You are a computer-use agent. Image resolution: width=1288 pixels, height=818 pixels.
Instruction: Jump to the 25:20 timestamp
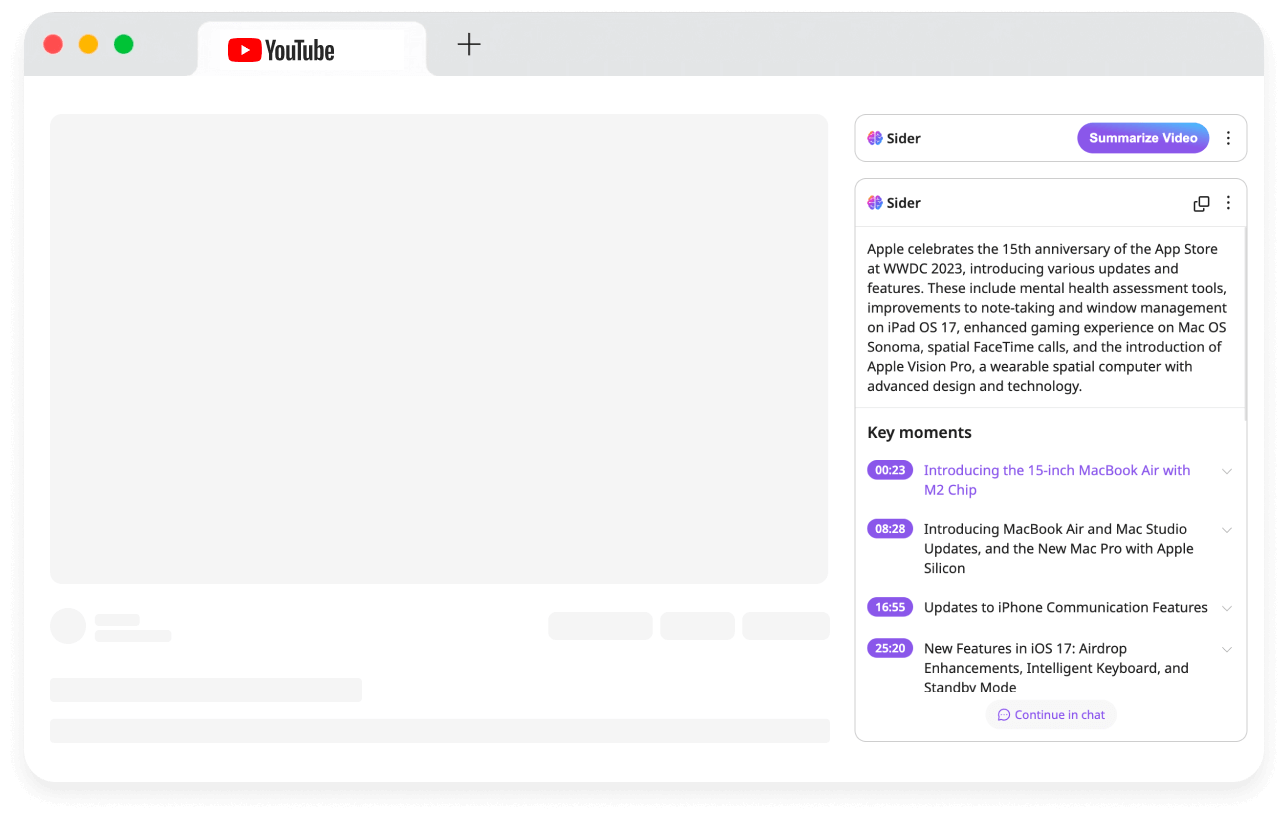[890, 648]
